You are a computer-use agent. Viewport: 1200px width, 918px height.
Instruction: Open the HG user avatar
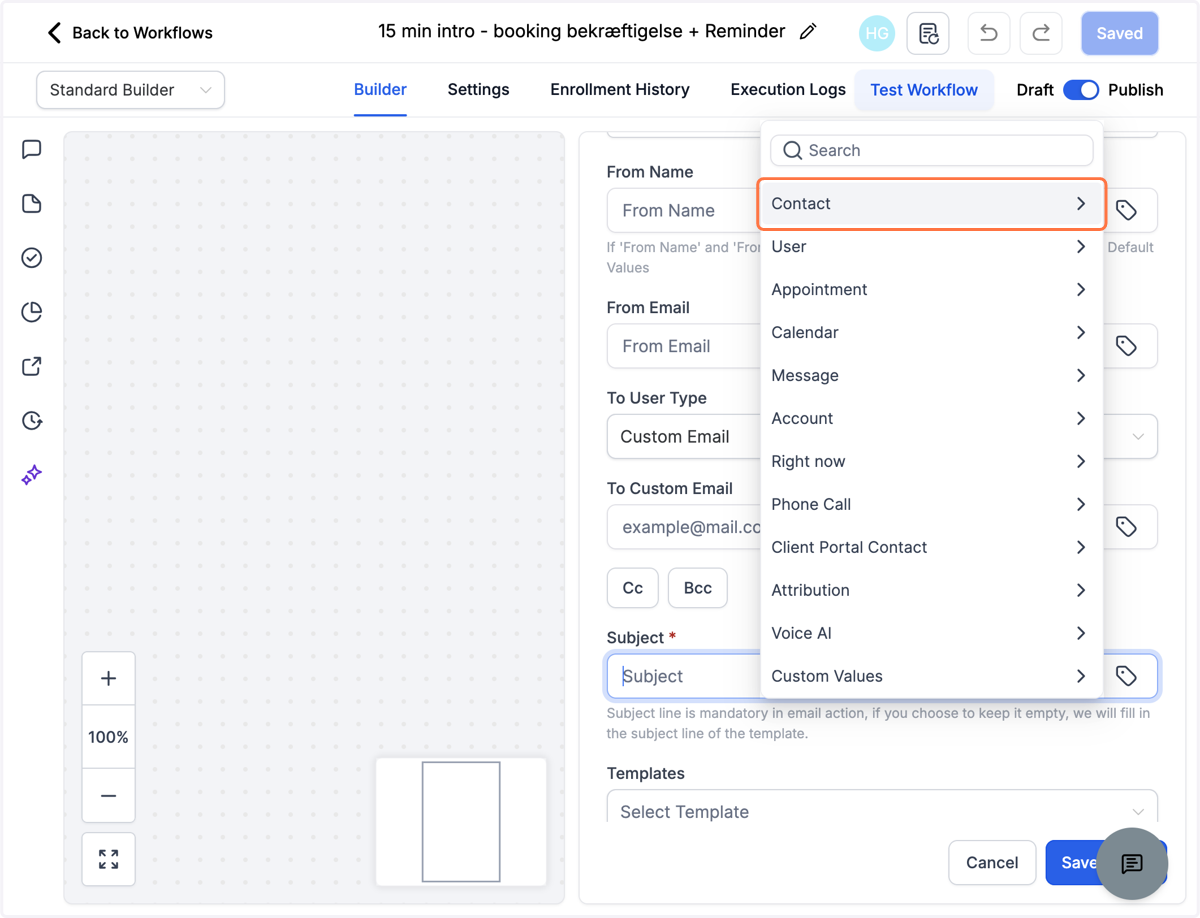click(877, 33)
